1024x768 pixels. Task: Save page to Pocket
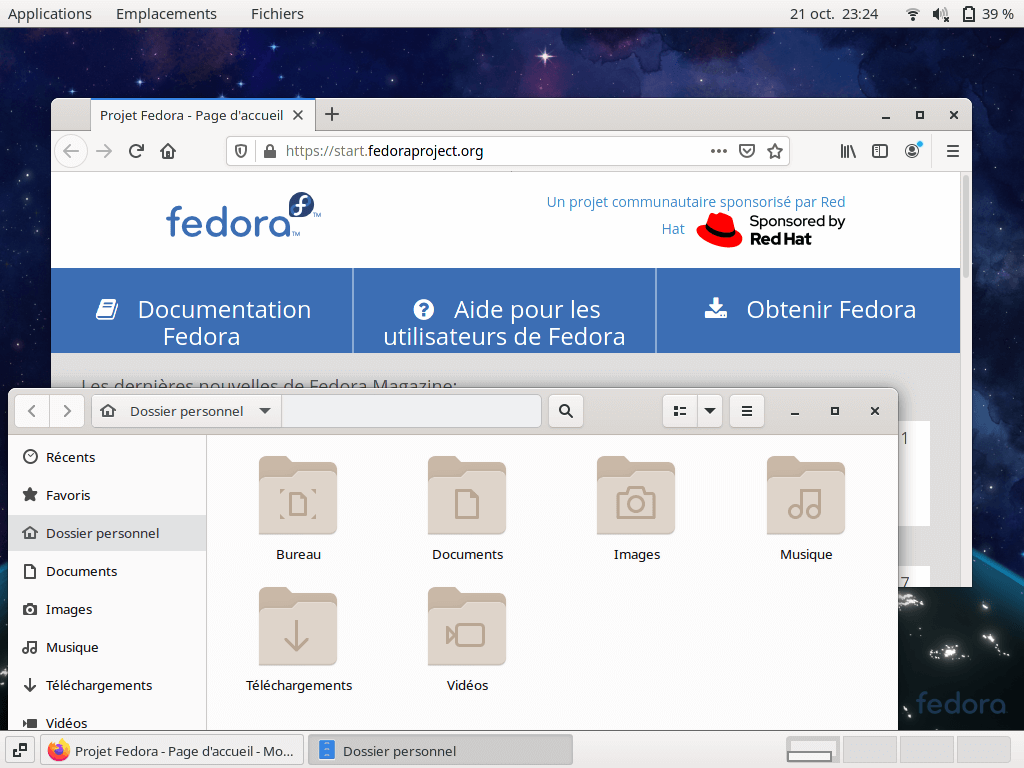[746, 152]
